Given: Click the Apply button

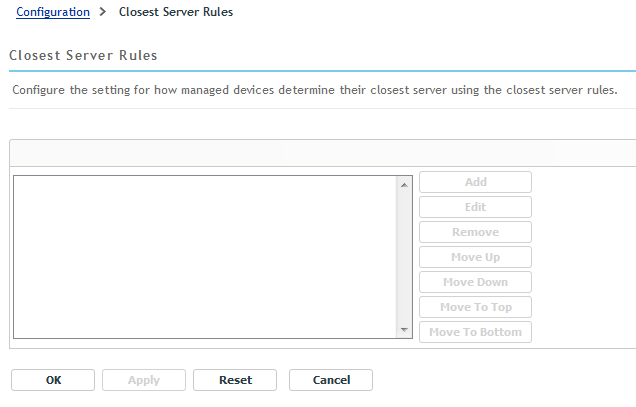Looking at the screenshot, I should pos(144,380).
